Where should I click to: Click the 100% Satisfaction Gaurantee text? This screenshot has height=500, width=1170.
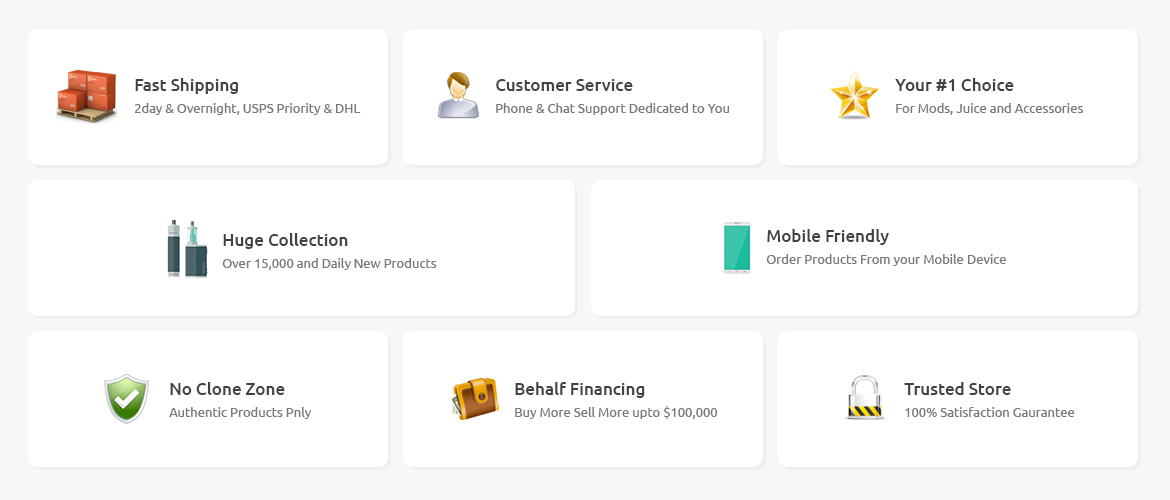[989, 413]
